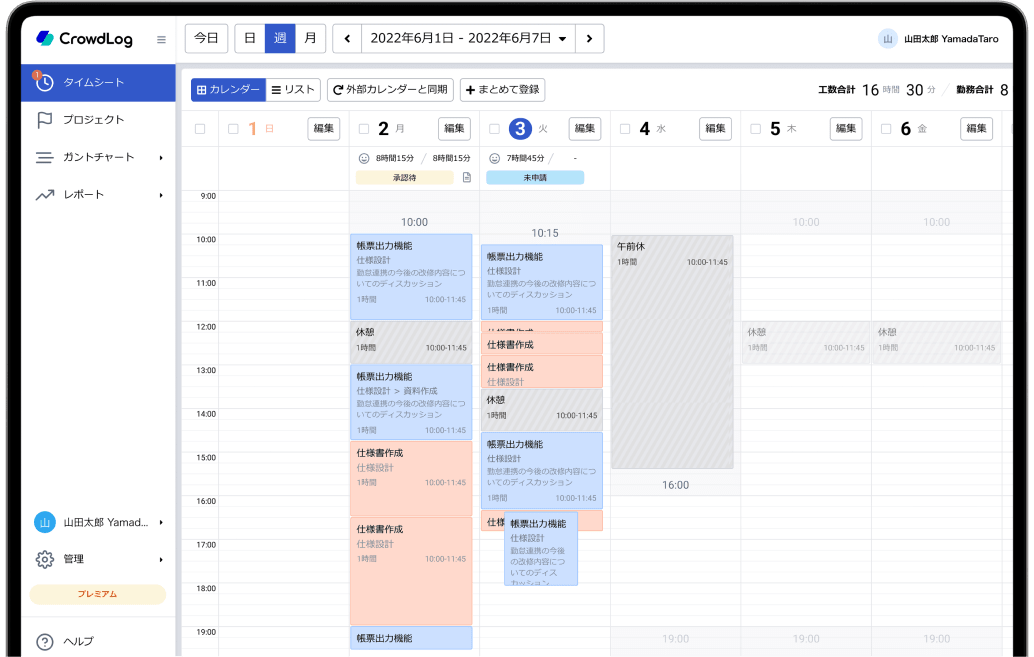Go to next week with right arrow
The height and width of the screenshot is (657, 1034).
coord(590,39)
